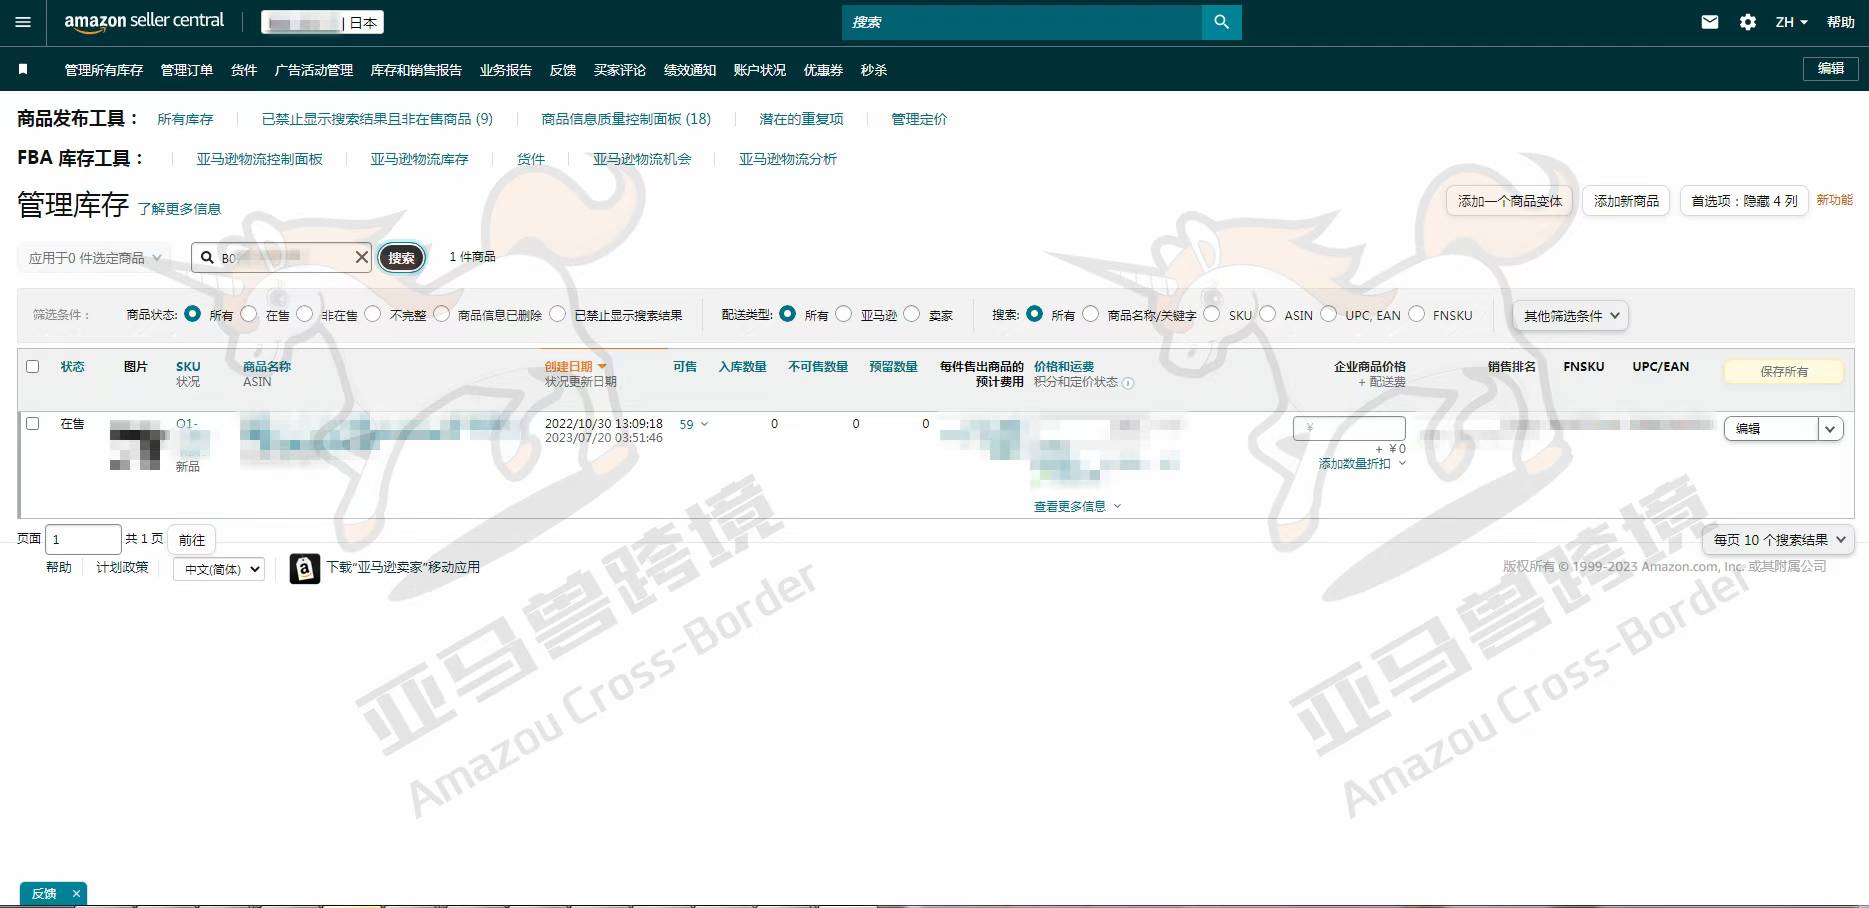1869x908 pixels.
Task: Focus the enterprise price ¥ input
Action: 1349,428
